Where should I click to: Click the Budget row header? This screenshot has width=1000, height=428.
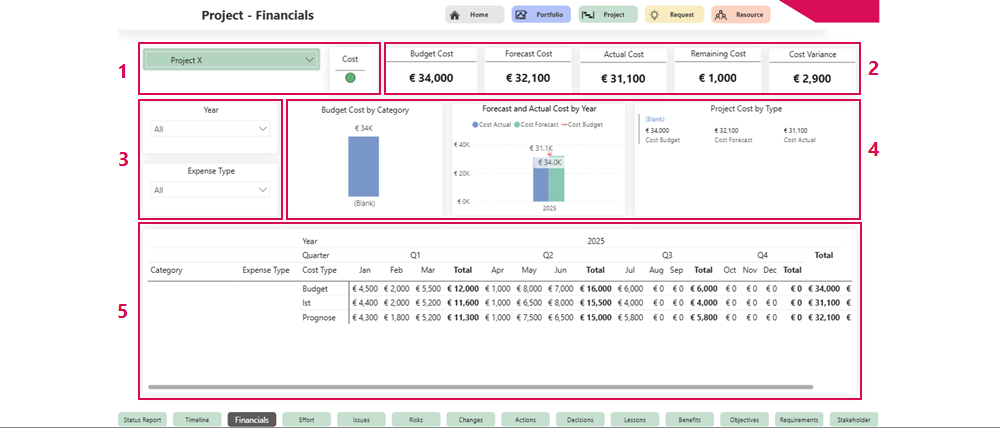pyautogui.click(x=313, y=289)
